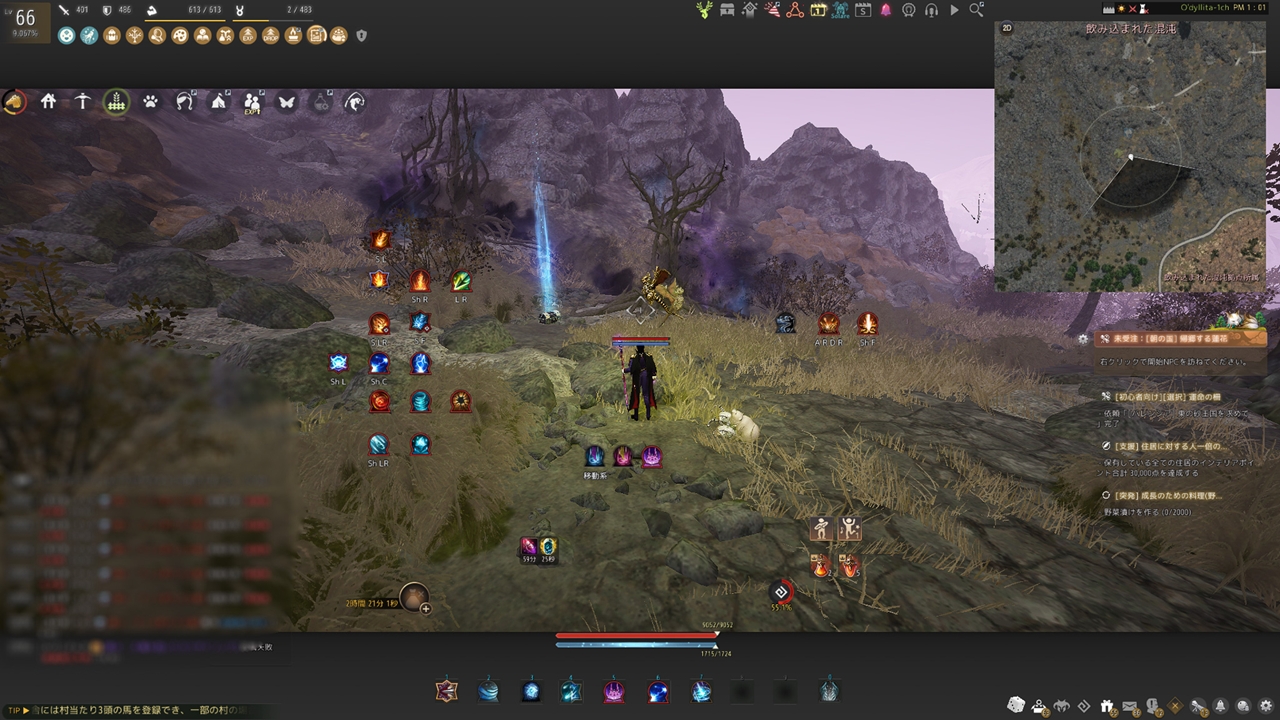Click the bottom-bar grey bell icon
The image size is (1280, 720).
point(1220,706)
